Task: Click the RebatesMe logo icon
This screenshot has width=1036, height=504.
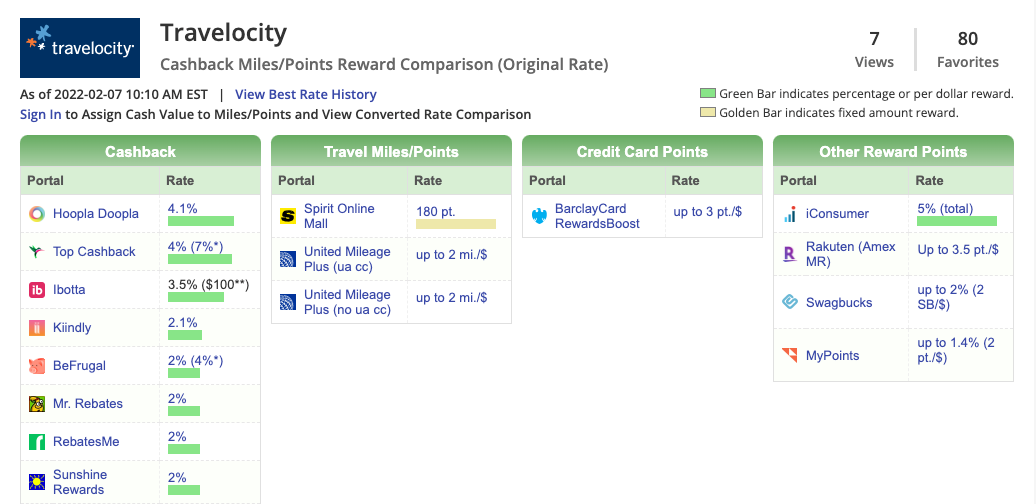Action: pos(37,441)
